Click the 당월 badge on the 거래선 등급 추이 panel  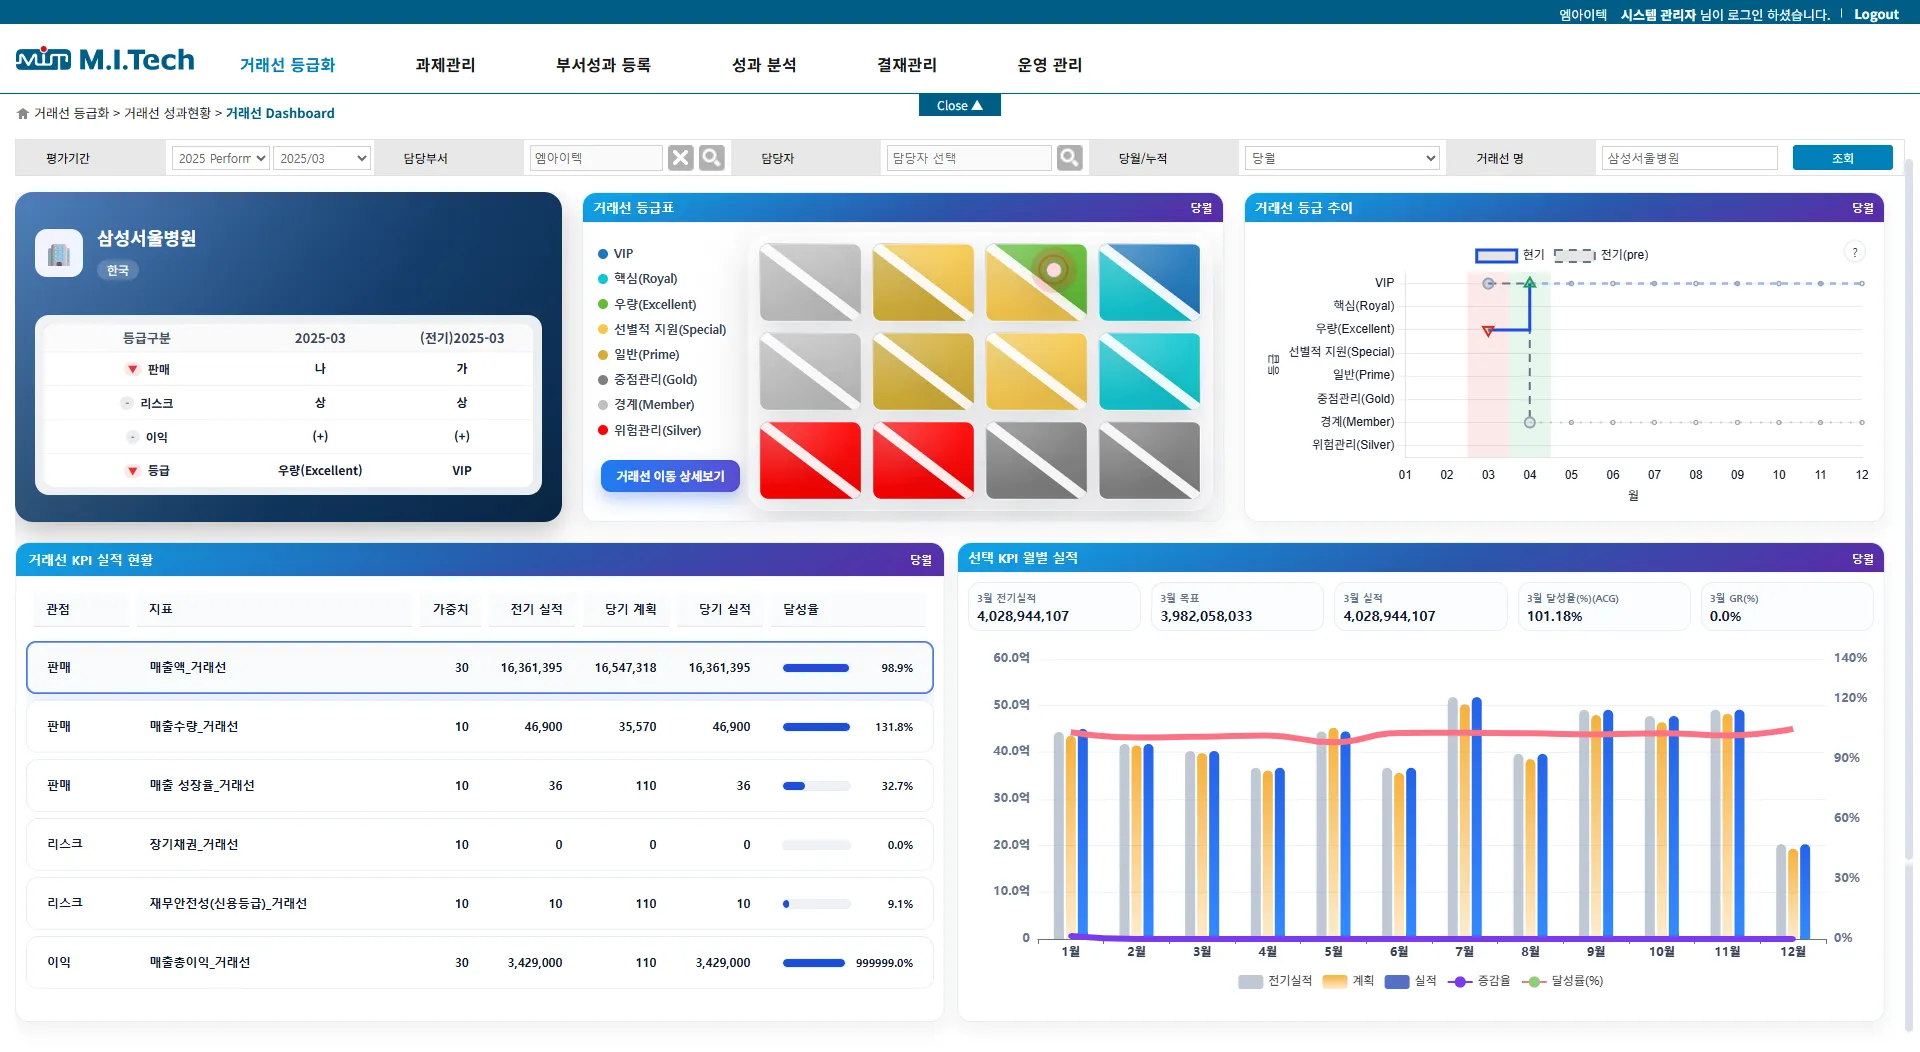point(1863,208)
